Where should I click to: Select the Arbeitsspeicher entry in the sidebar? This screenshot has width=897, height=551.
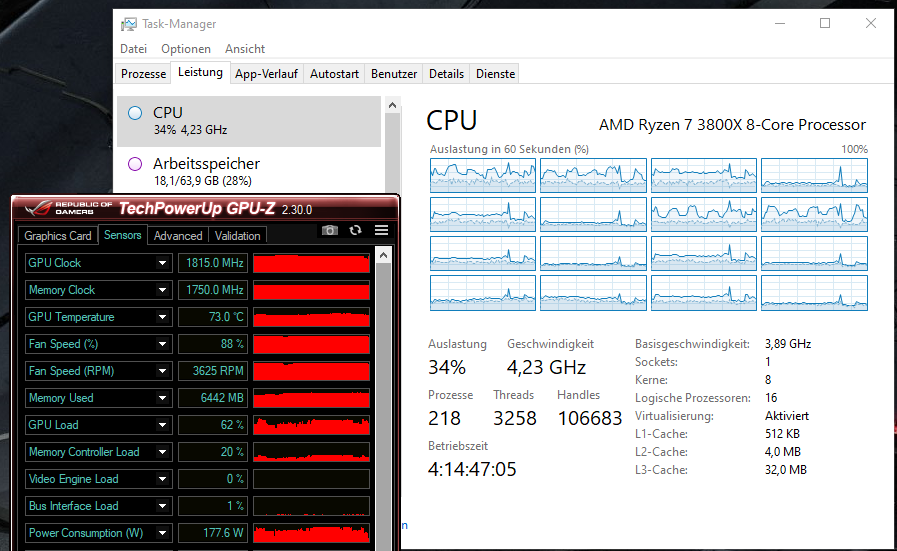249,172
